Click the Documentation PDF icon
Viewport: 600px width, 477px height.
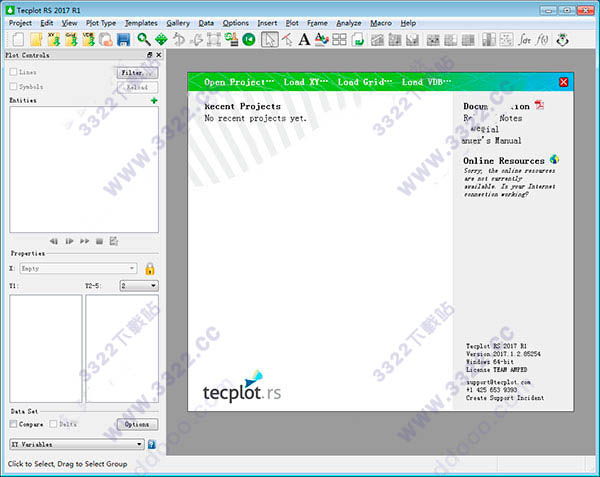pyautogui.click(x=540, y=105)
